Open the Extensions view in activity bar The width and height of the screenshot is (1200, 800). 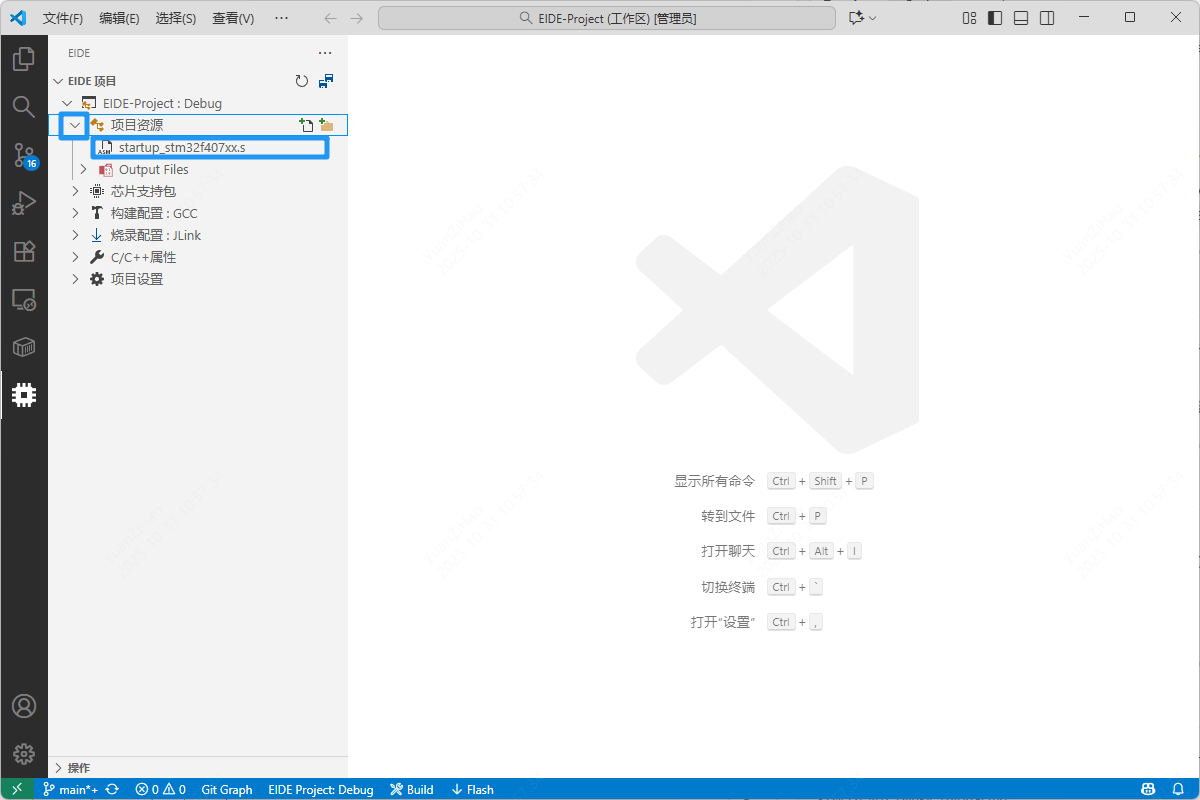(x=24, y=251)
